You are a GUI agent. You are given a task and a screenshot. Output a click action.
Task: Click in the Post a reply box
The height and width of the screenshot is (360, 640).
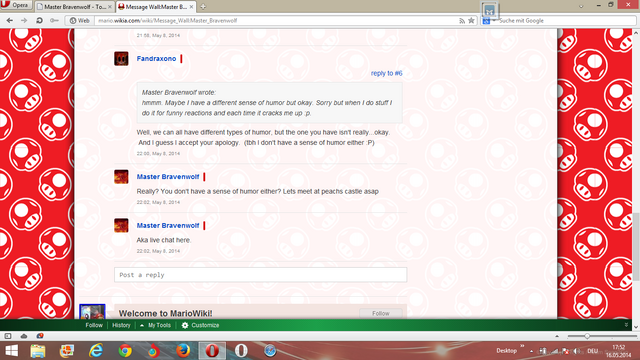point(260,275)
